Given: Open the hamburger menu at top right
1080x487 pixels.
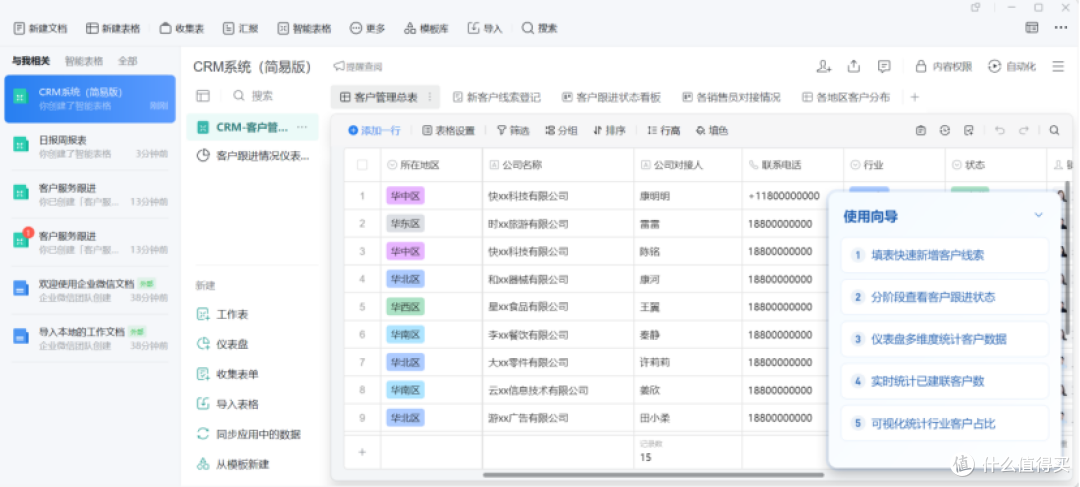Looking at the screenshot, I should [x=1059, y=67].
